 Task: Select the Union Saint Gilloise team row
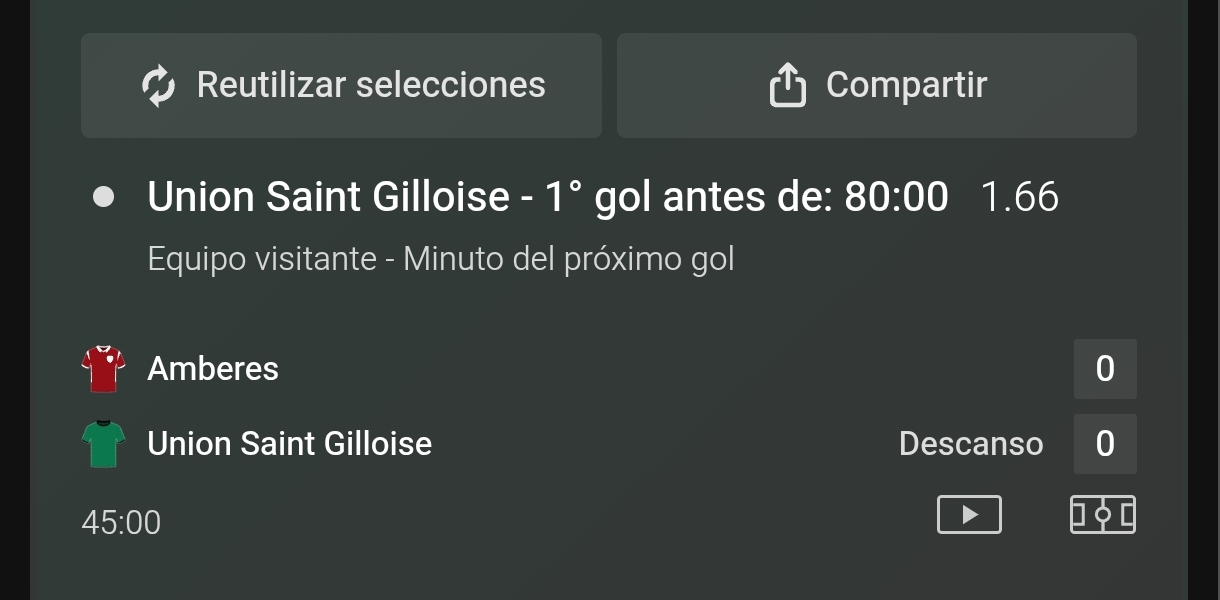(609, 444)
